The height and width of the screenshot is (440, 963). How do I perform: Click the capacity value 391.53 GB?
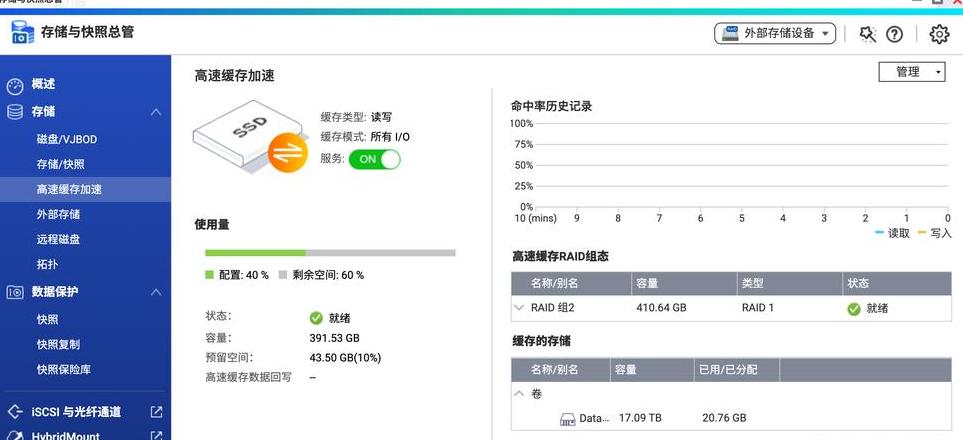pos(335,338)
